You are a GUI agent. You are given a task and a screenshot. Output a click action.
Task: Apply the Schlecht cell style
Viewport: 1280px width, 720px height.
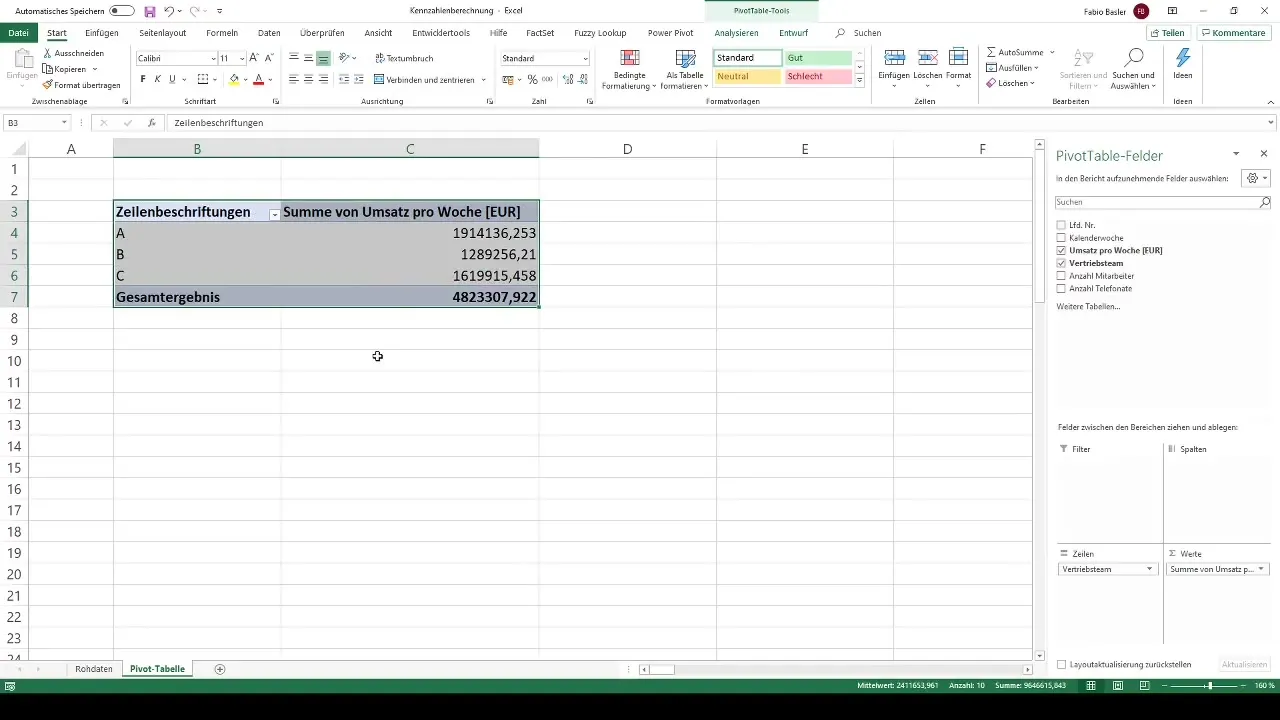click(818, 76)
